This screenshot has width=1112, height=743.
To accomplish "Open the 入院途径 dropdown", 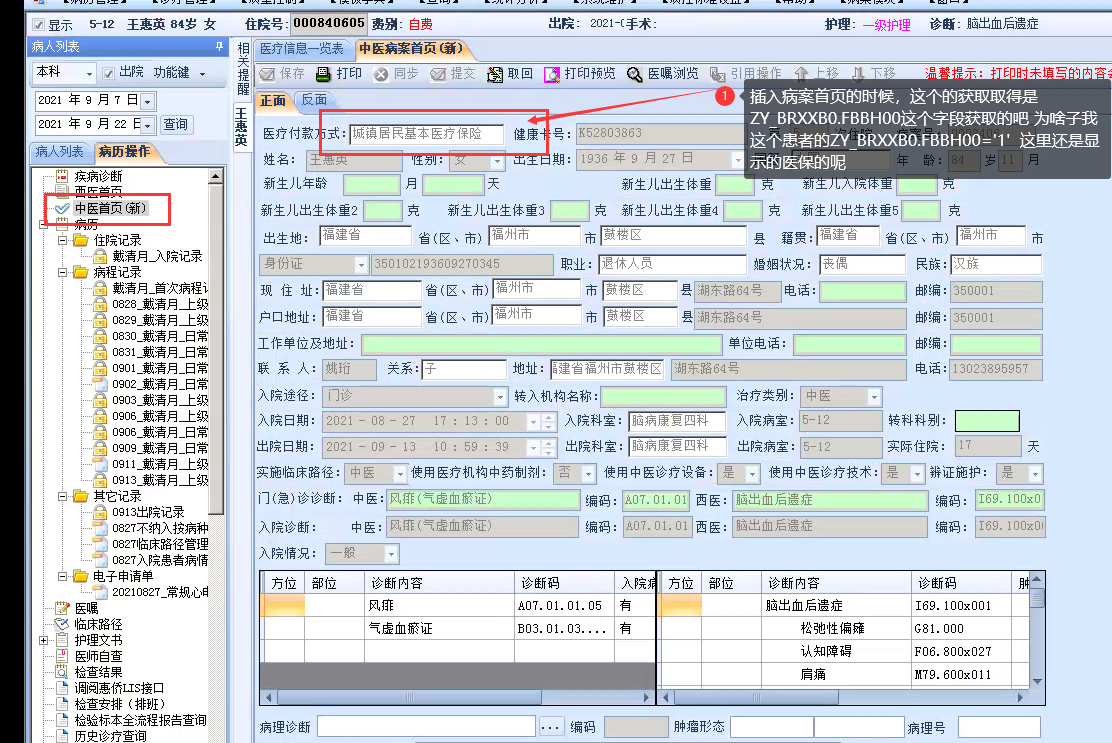I will coord(500,396).
